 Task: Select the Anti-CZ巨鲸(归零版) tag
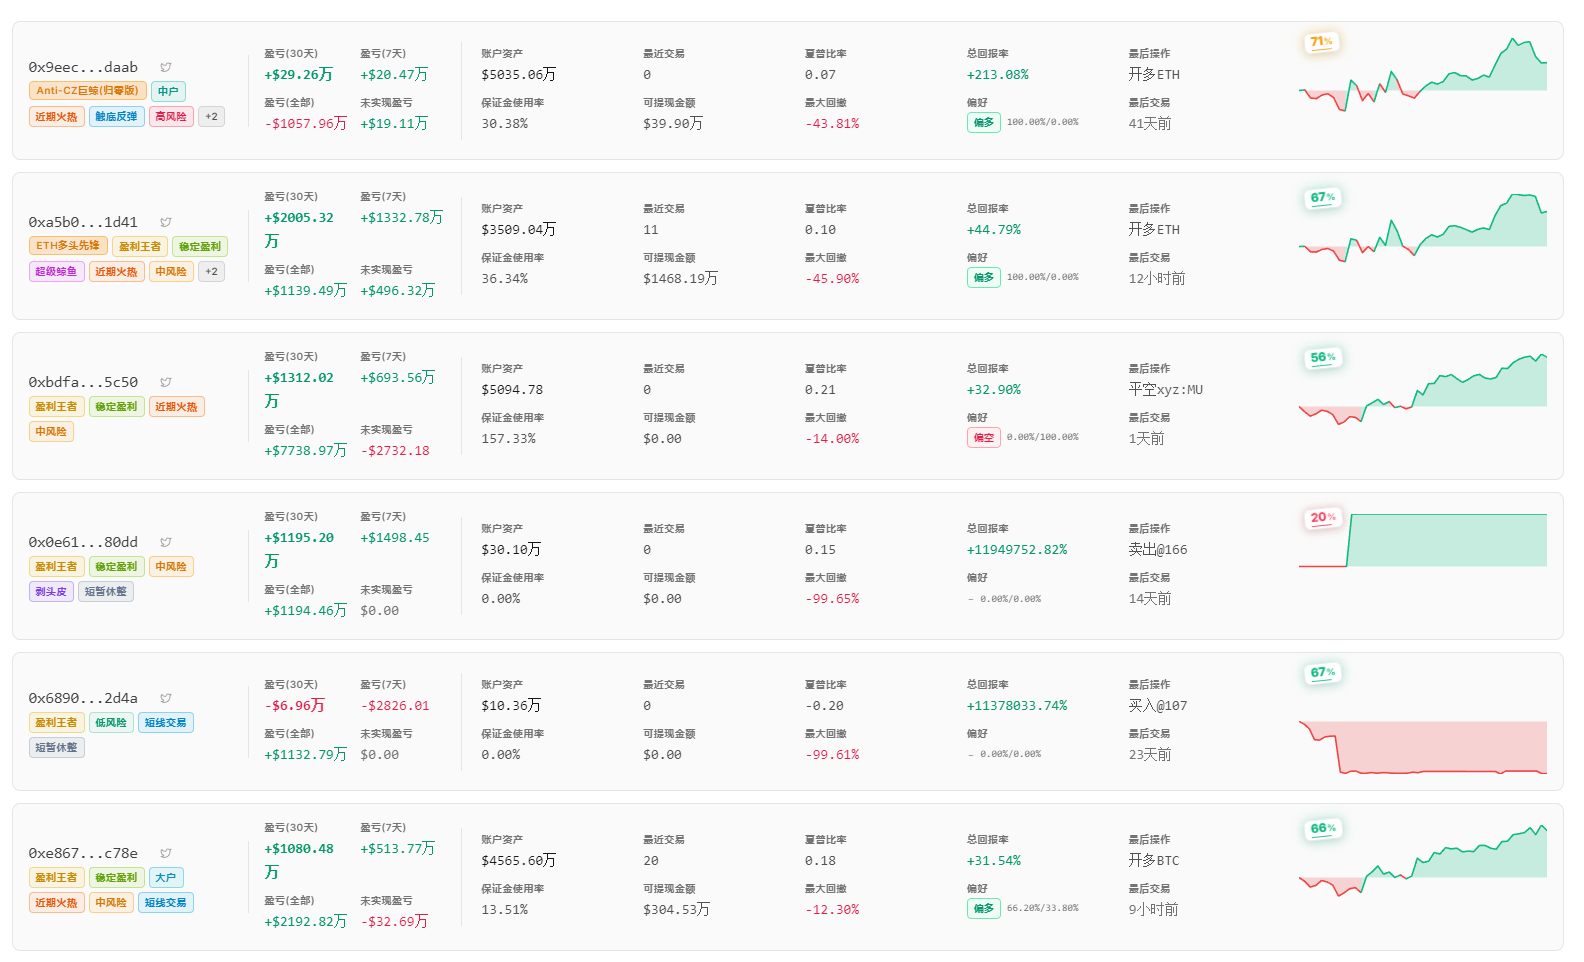pos(88,91)
